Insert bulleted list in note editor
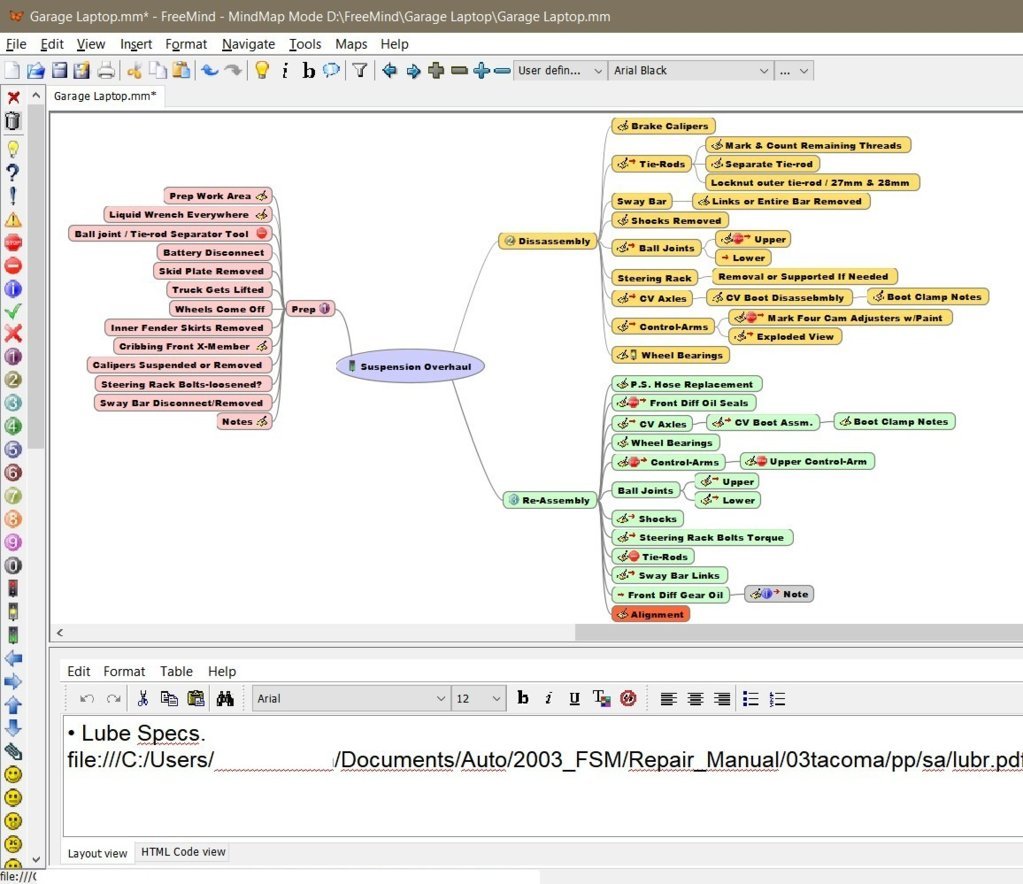Viewport: 1023px width, 884px height. coord(751,699)
